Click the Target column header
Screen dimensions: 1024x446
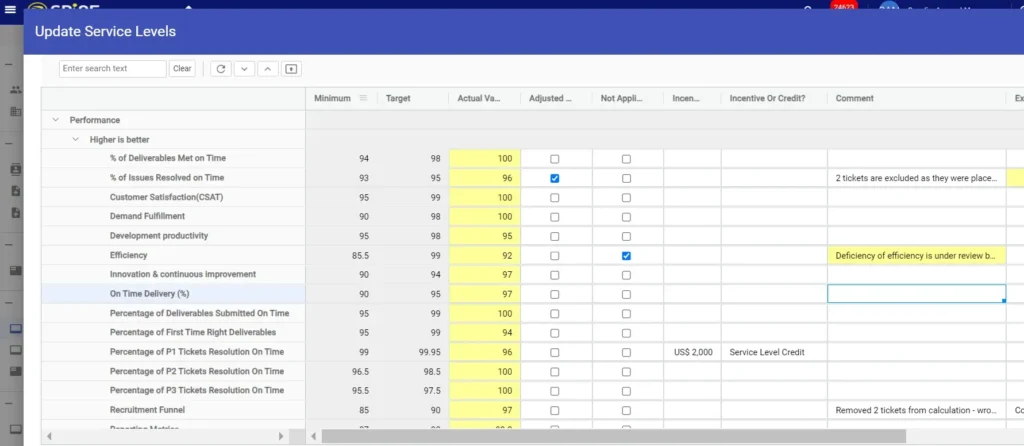pos(398,98)
